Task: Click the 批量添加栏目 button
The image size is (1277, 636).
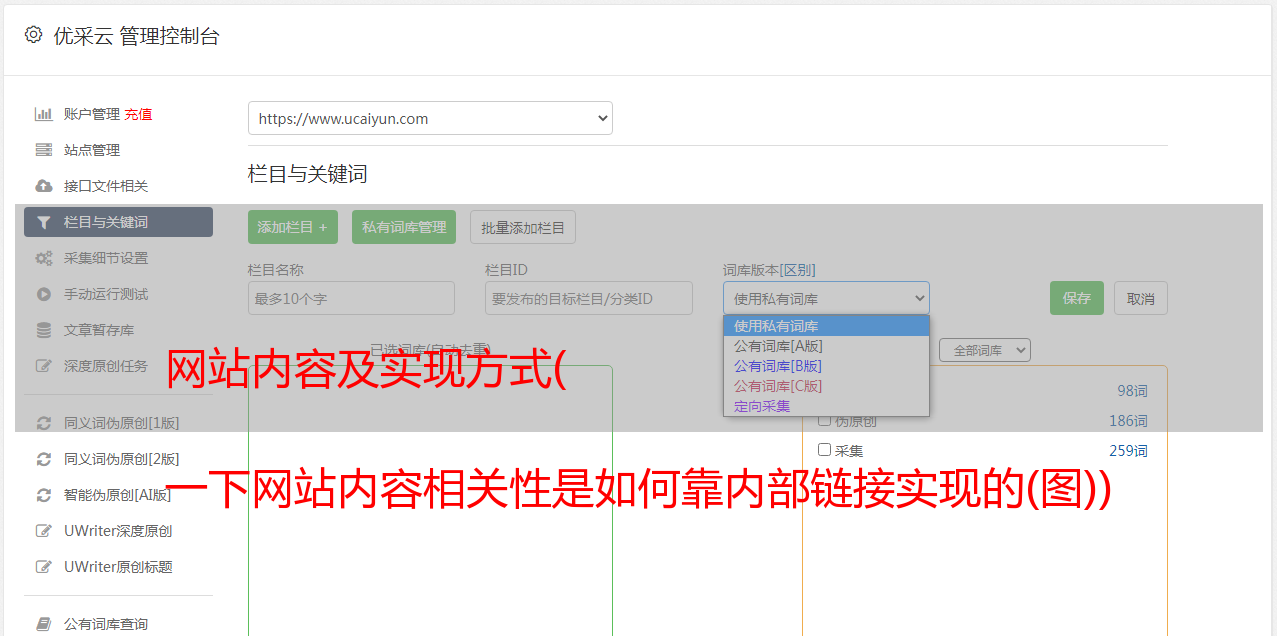Action: (x=523, y=227)
